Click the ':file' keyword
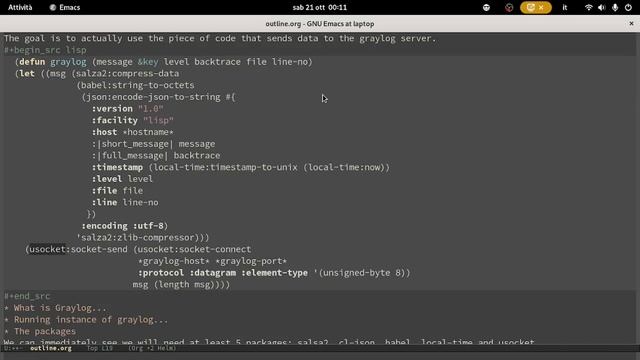This screenshot has height=360, width=640. [x=104, y=191]
